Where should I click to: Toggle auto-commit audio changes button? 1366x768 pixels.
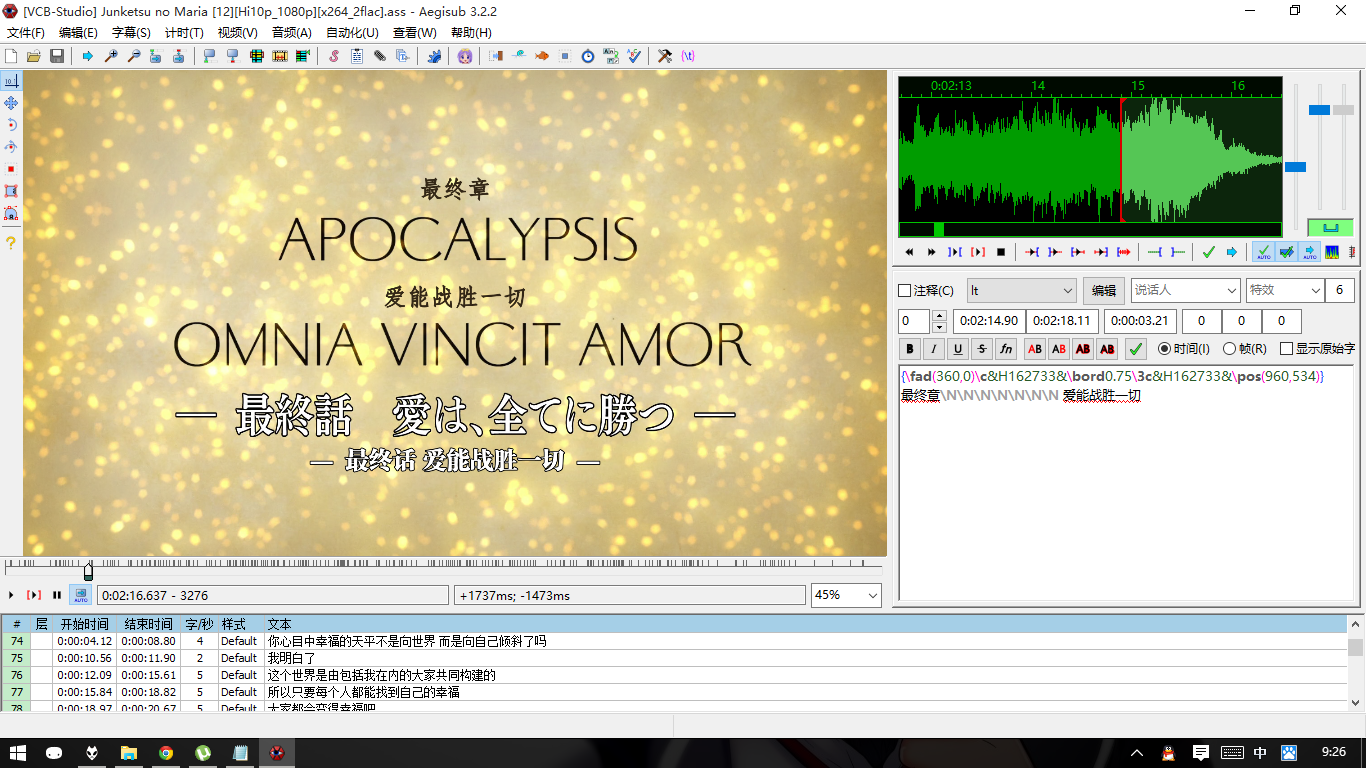pyautogui.click(x=1263, y=252)
